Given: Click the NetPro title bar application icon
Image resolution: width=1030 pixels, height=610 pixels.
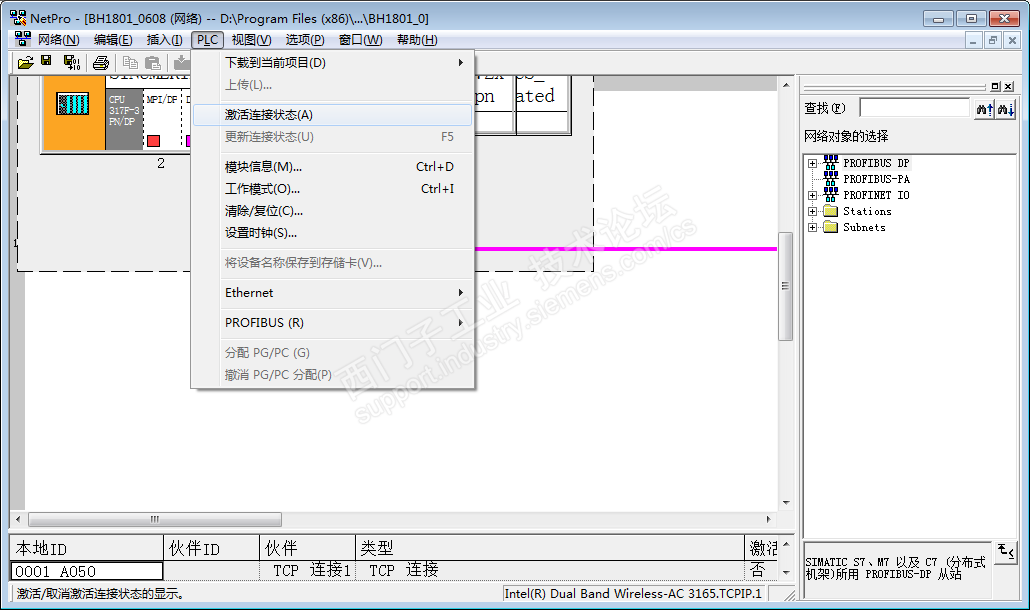Looking at the screenshot, I should click(x=18, y=18).
